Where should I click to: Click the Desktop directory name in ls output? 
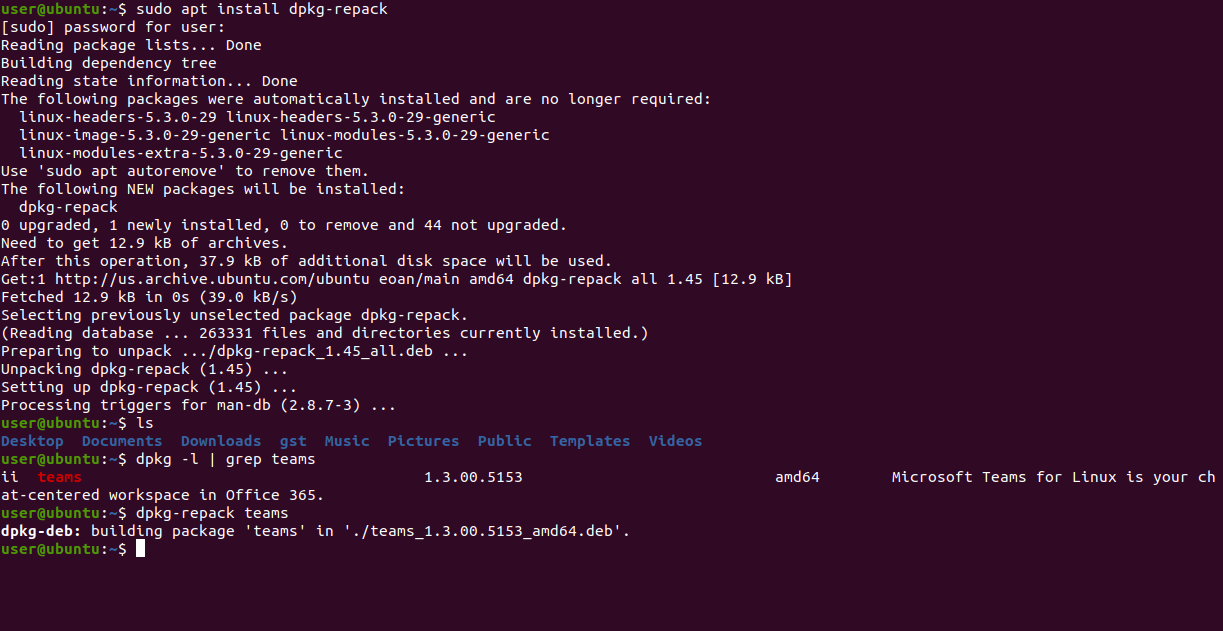pyautogui.click(x=32, y=441)
